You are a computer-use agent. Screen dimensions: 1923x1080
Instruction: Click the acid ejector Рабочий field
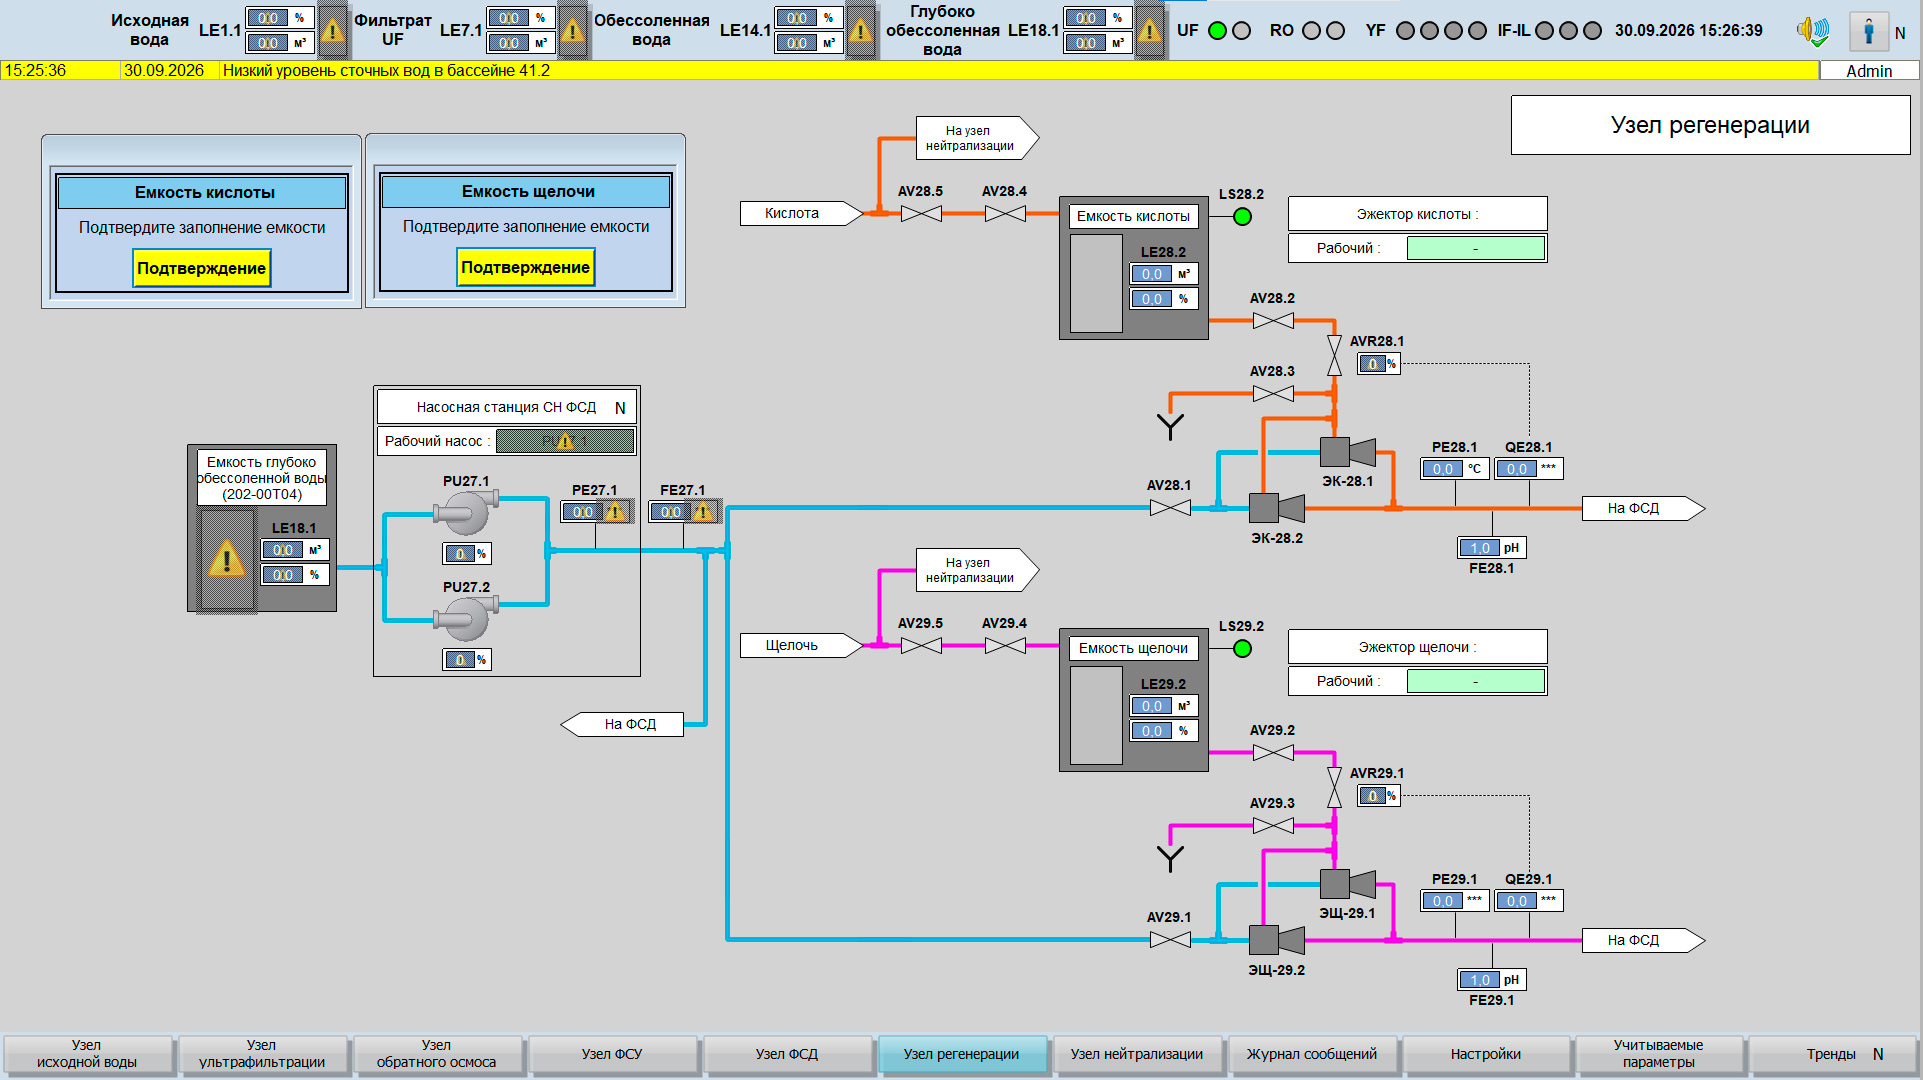(1475, 248)
